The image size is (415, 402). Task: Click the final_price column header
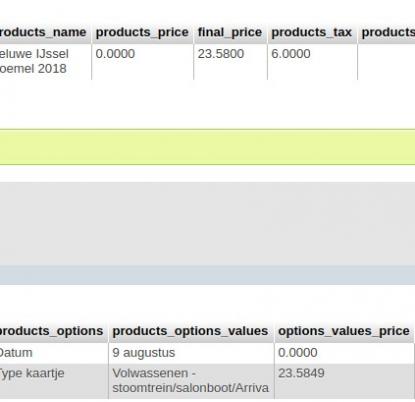[230, 33]
